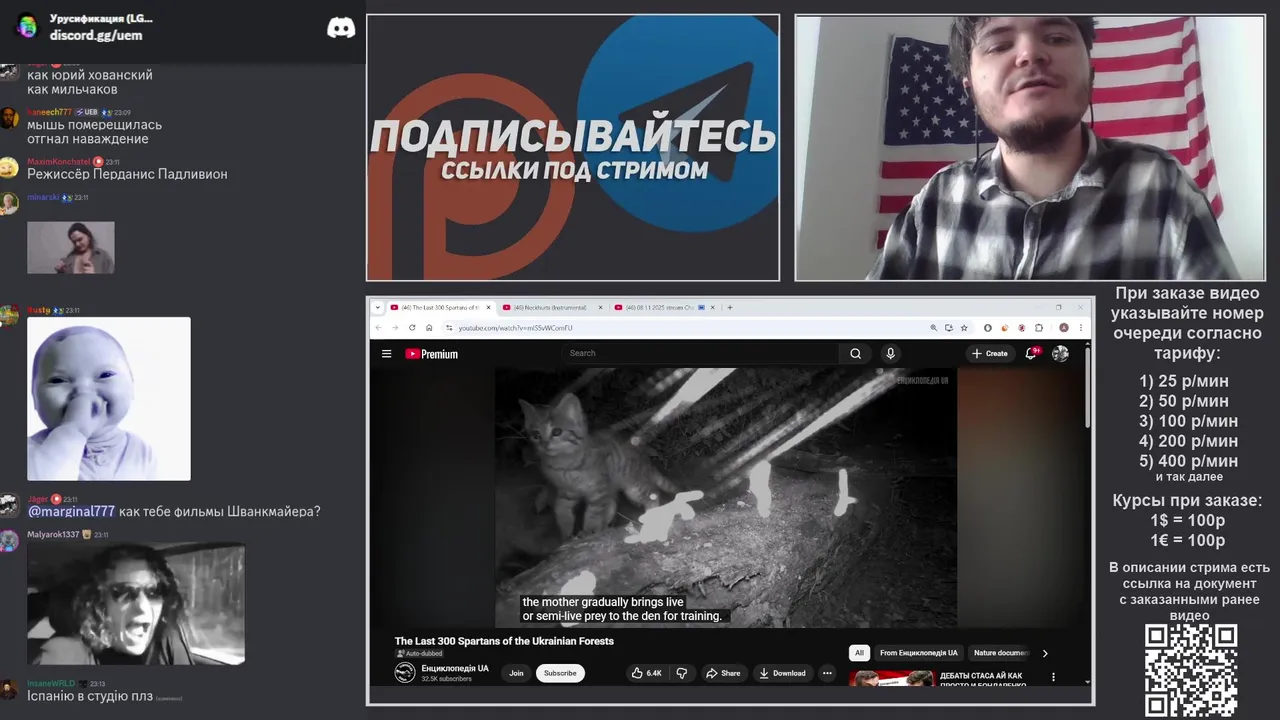Dislike the video
The width and height of the screenshot is (1280, 720).
682,673
